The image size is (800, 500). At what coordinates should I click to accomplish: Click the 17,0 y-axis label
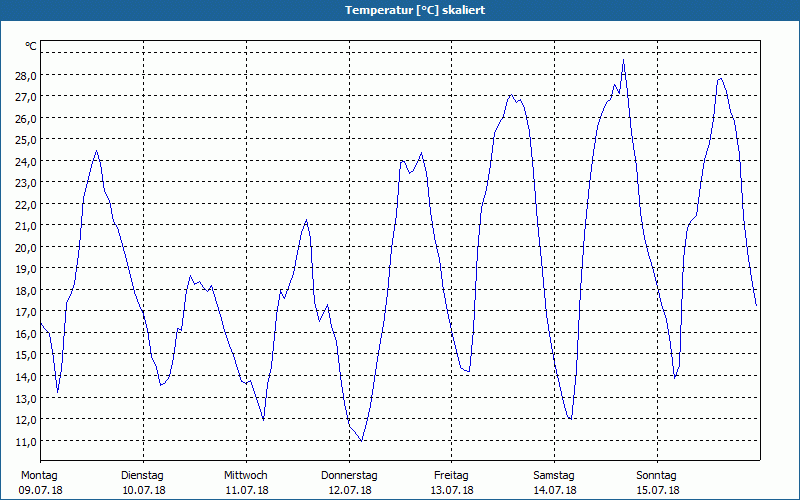tap(26, 312)
